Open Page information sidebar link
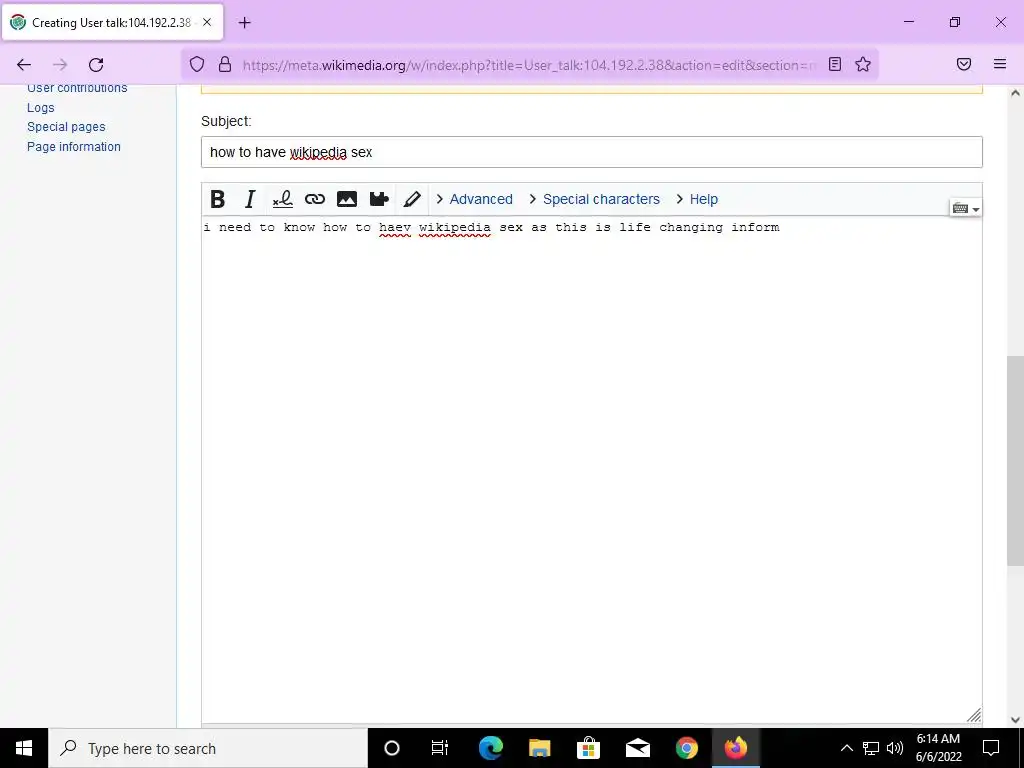This screenshot has width=1024, height=768. 74,146
